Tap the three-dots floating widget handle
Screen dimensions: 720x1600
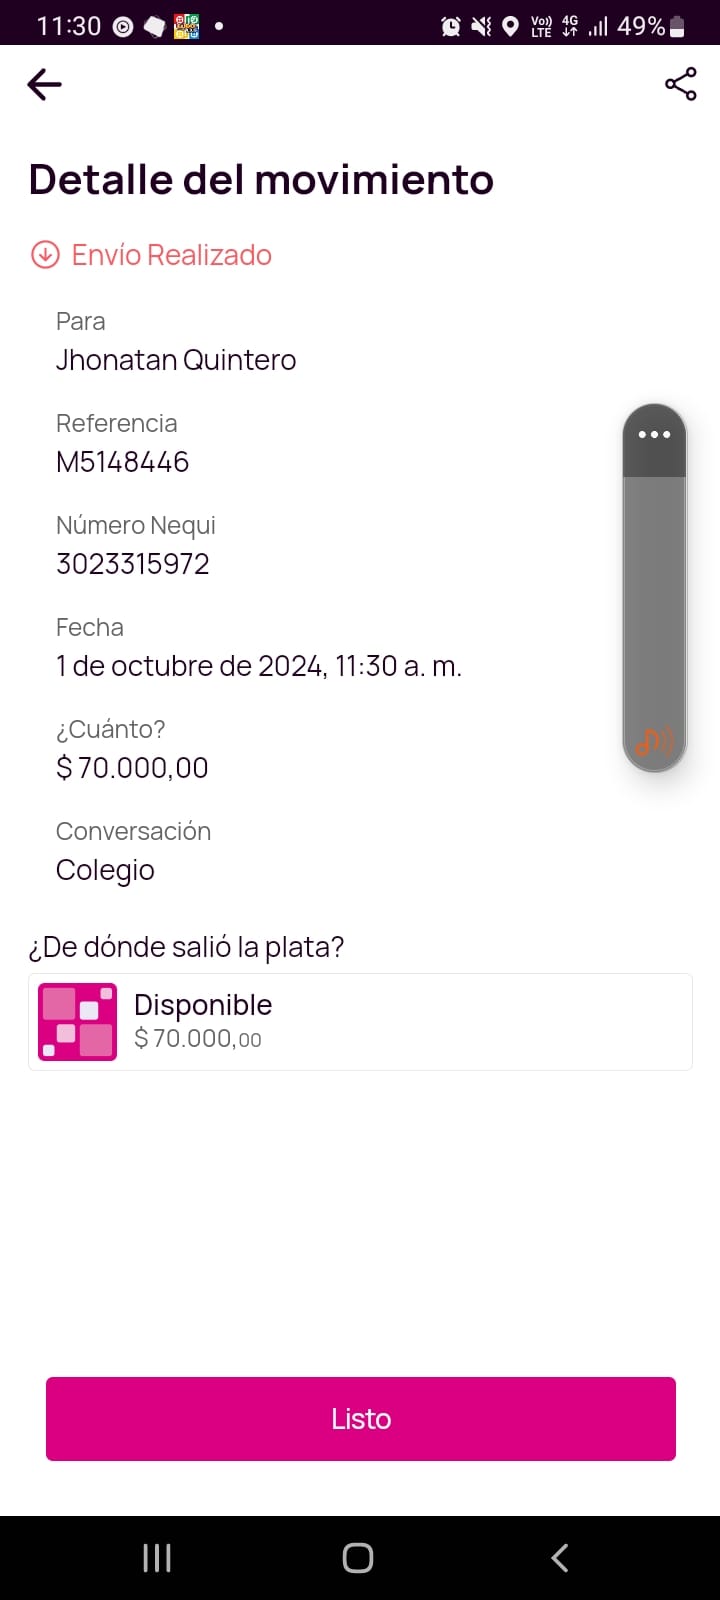654,435
